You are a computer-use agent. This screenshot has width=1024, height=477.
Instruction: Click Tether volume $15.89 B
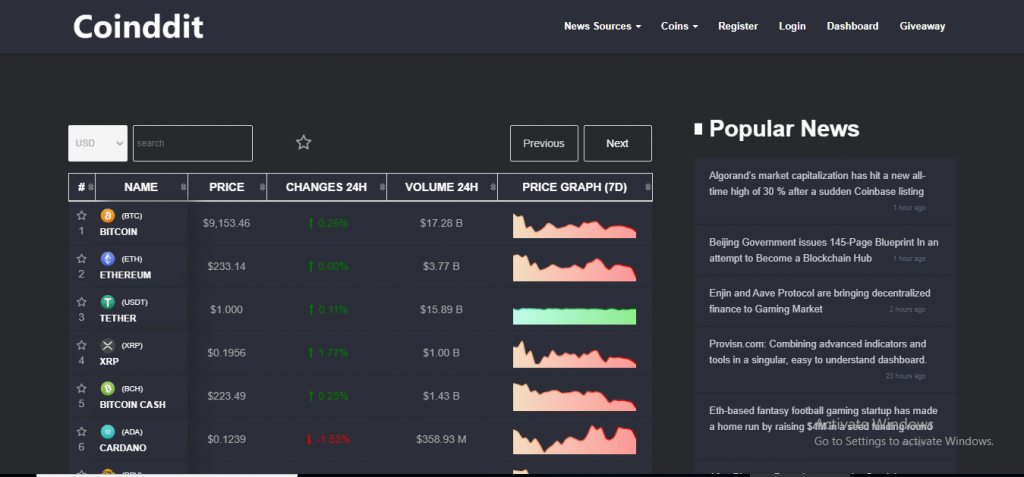click(x=441, y=310)
